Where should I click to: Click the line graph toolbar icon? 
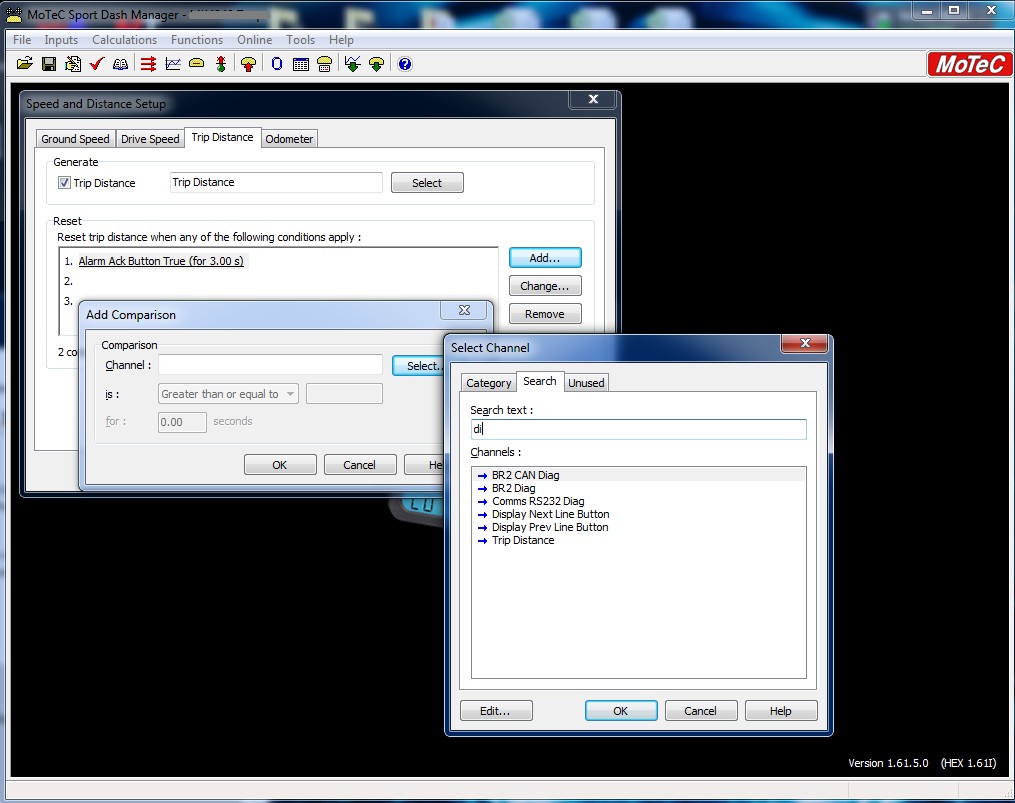(x=173, y=63)
